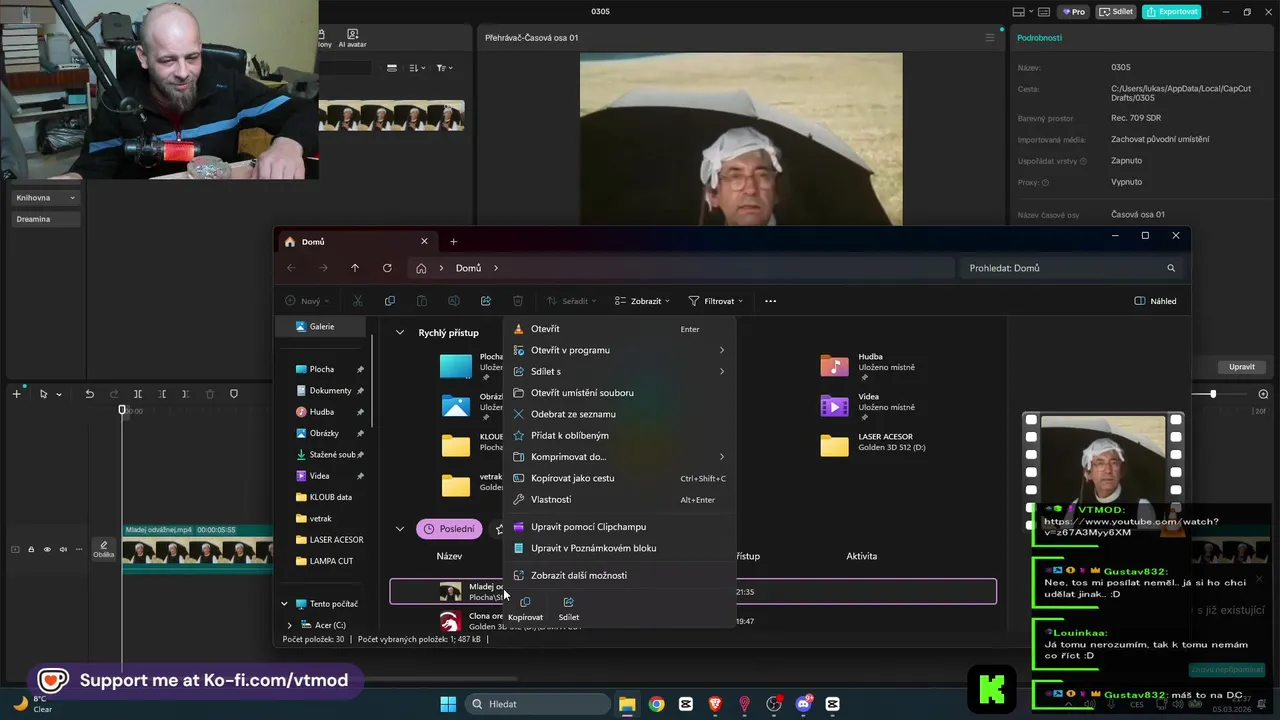Image resolution: width=1280 pixels, height=720 pixels.
Task: Open Discord from the taskbar
Action: [803, 704]
